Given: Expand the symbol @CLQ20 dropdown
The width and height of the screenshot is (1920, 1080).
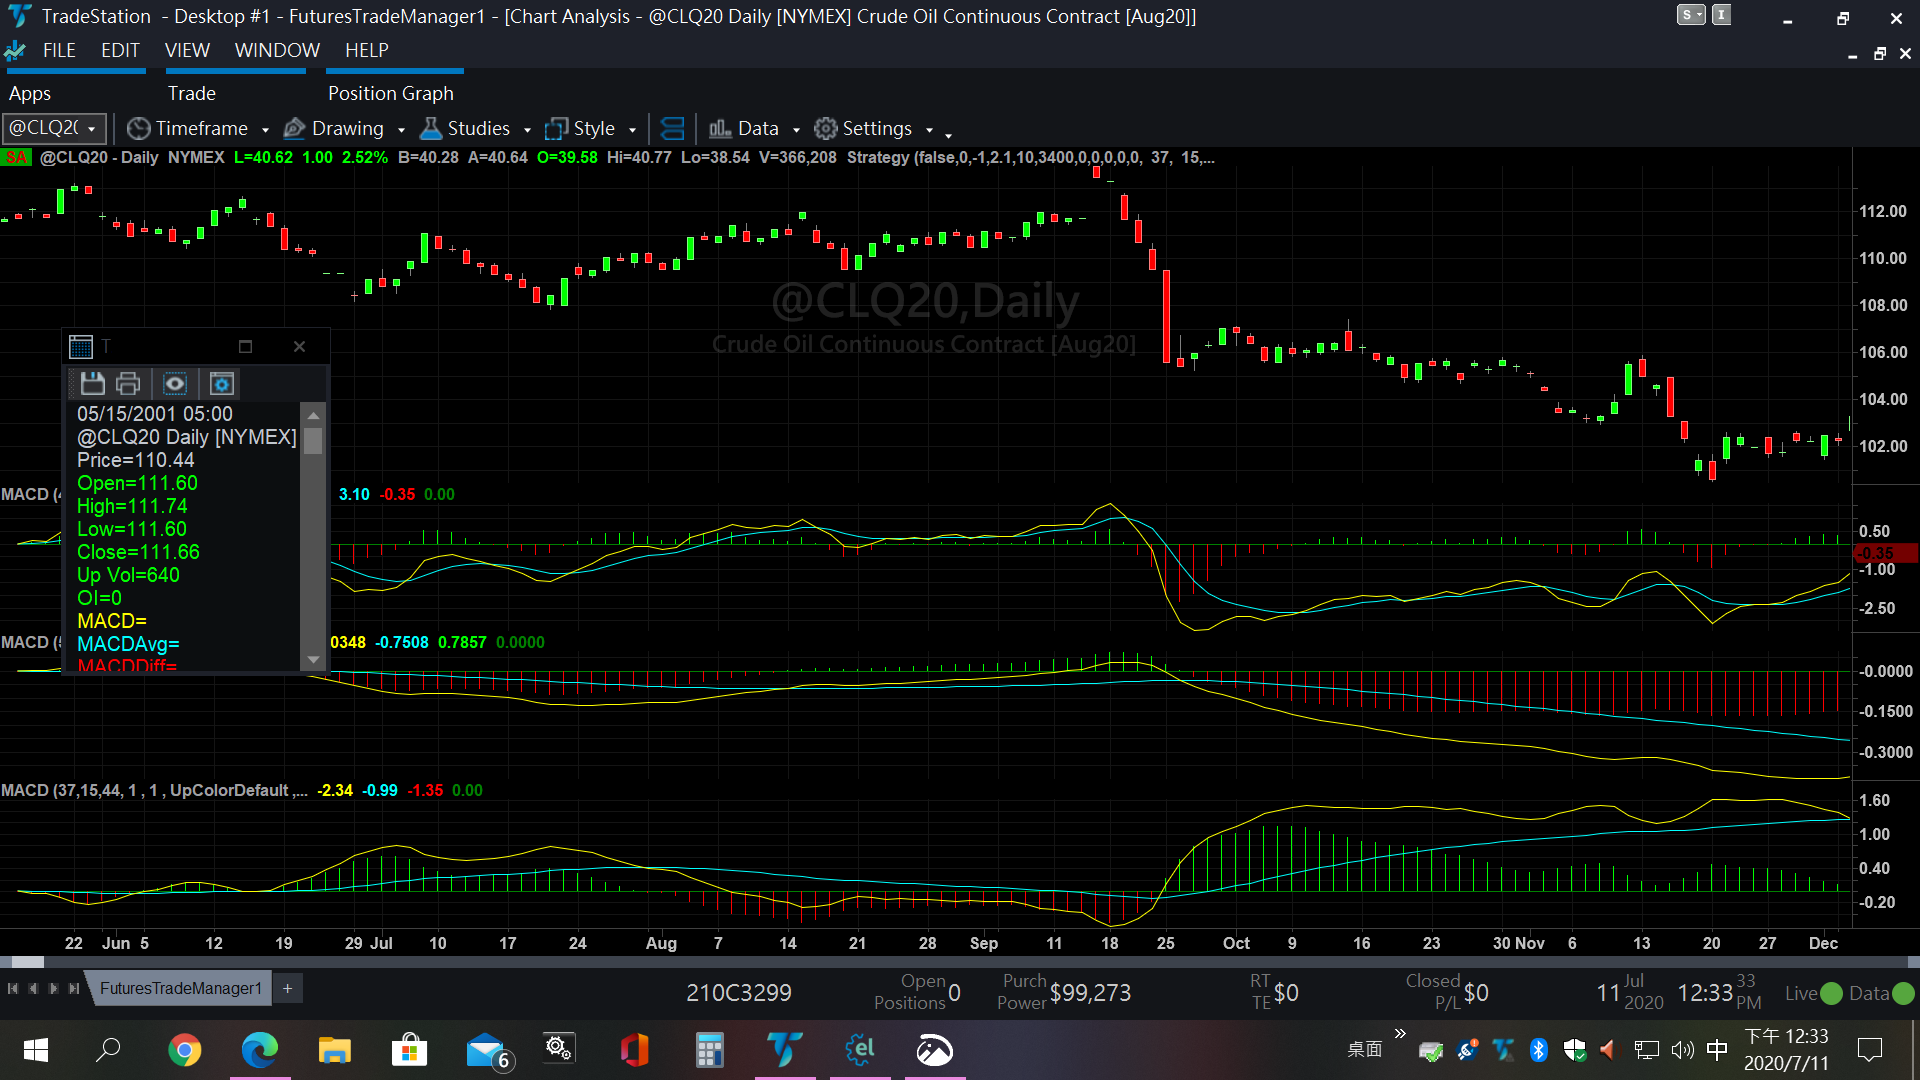Looking at the screenshot, I should point(92,129).
